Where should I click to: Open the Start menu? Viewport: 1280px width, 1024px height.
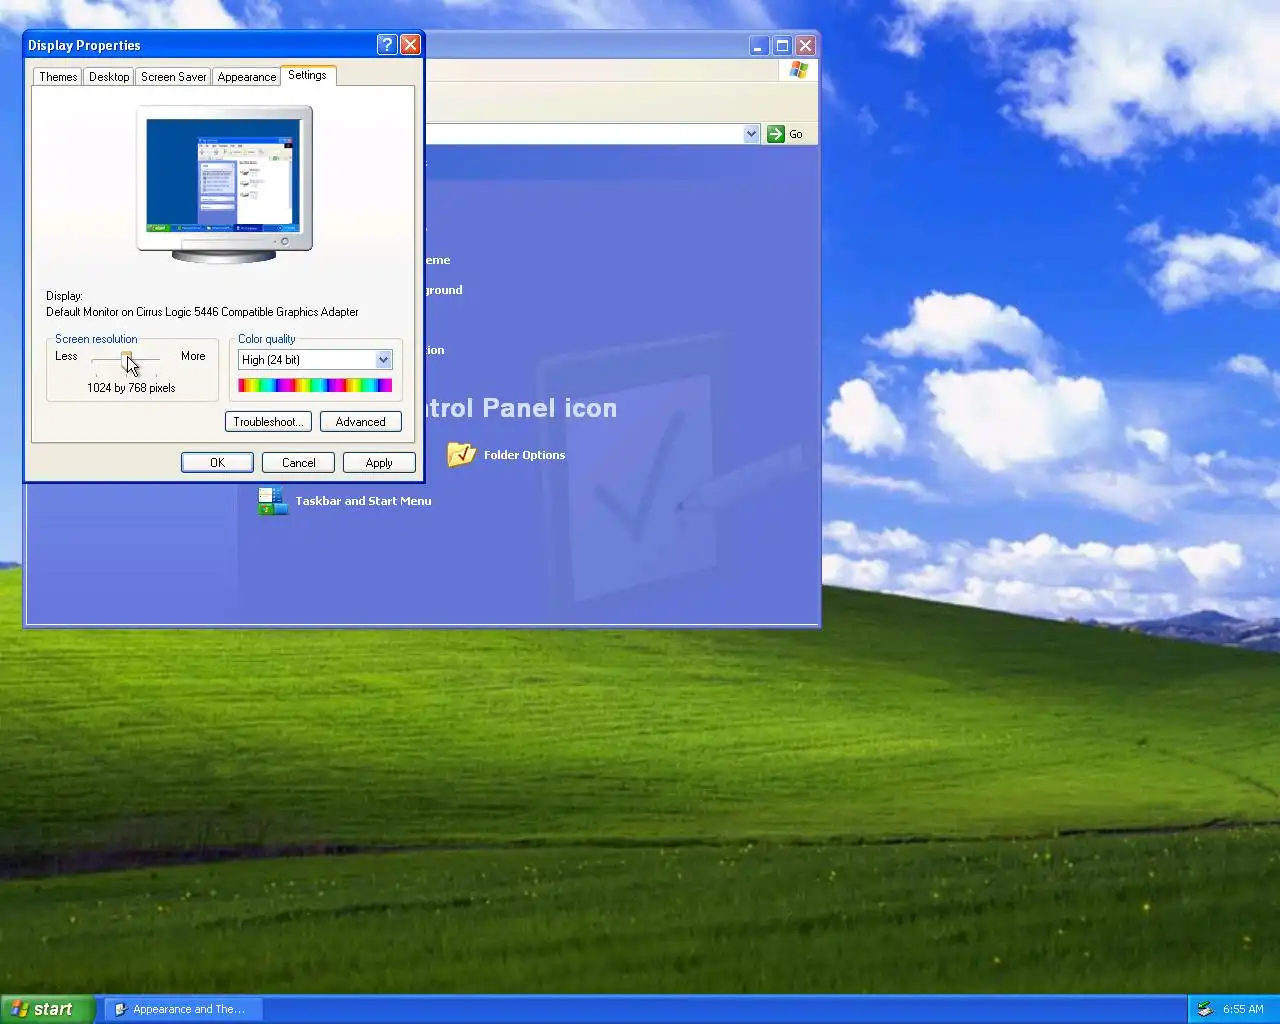(47, 1009)
